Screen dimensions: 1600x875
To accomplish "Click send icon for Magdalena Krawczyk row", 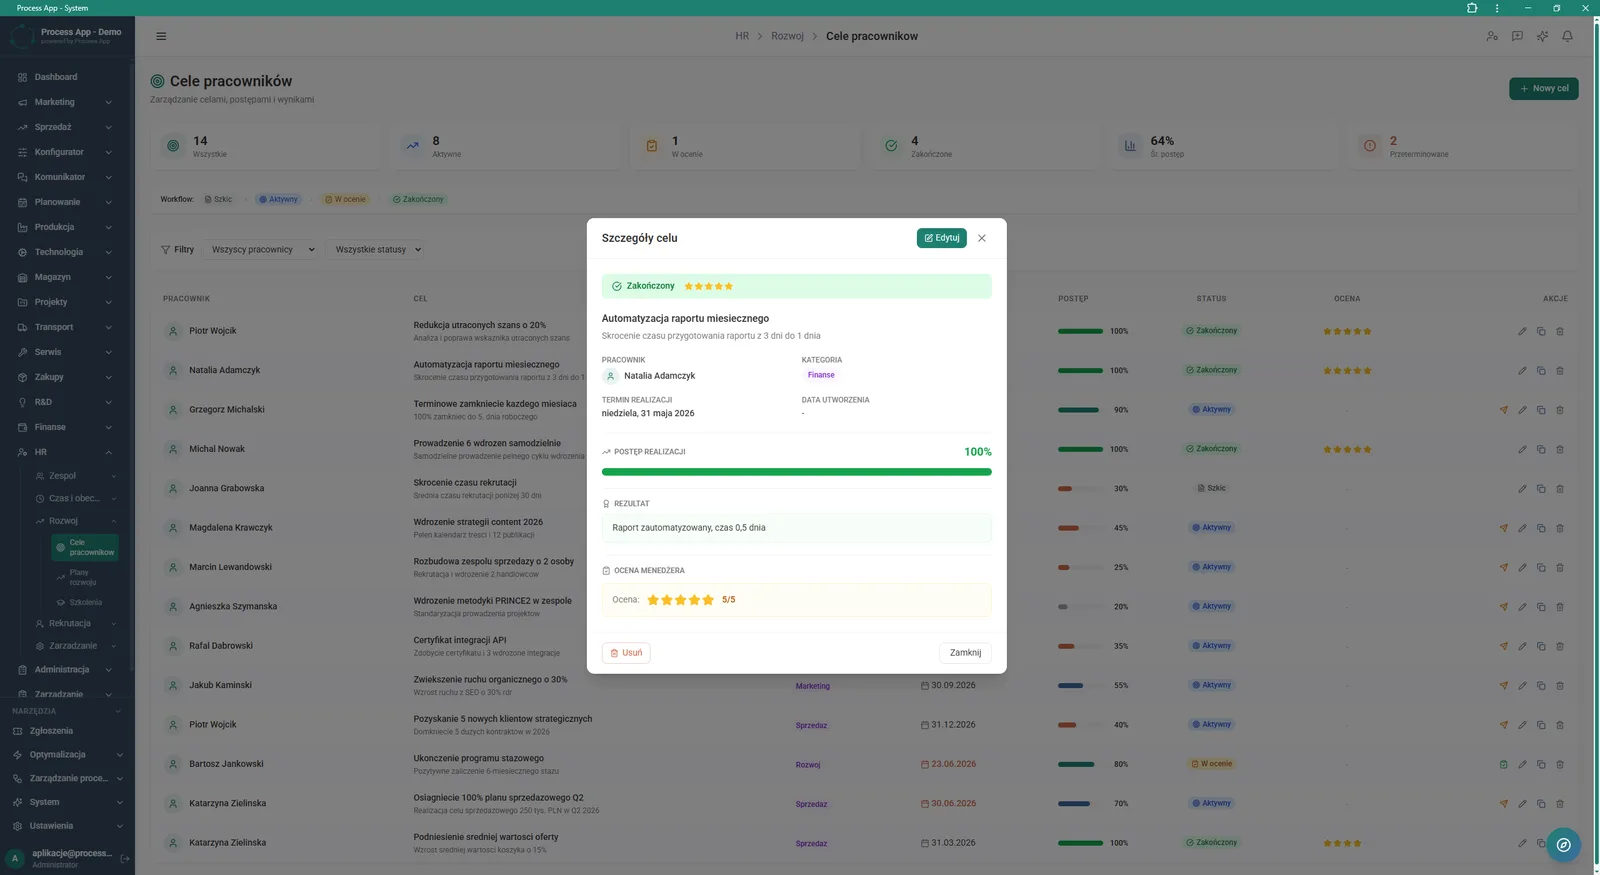I will click(1503, 528).
